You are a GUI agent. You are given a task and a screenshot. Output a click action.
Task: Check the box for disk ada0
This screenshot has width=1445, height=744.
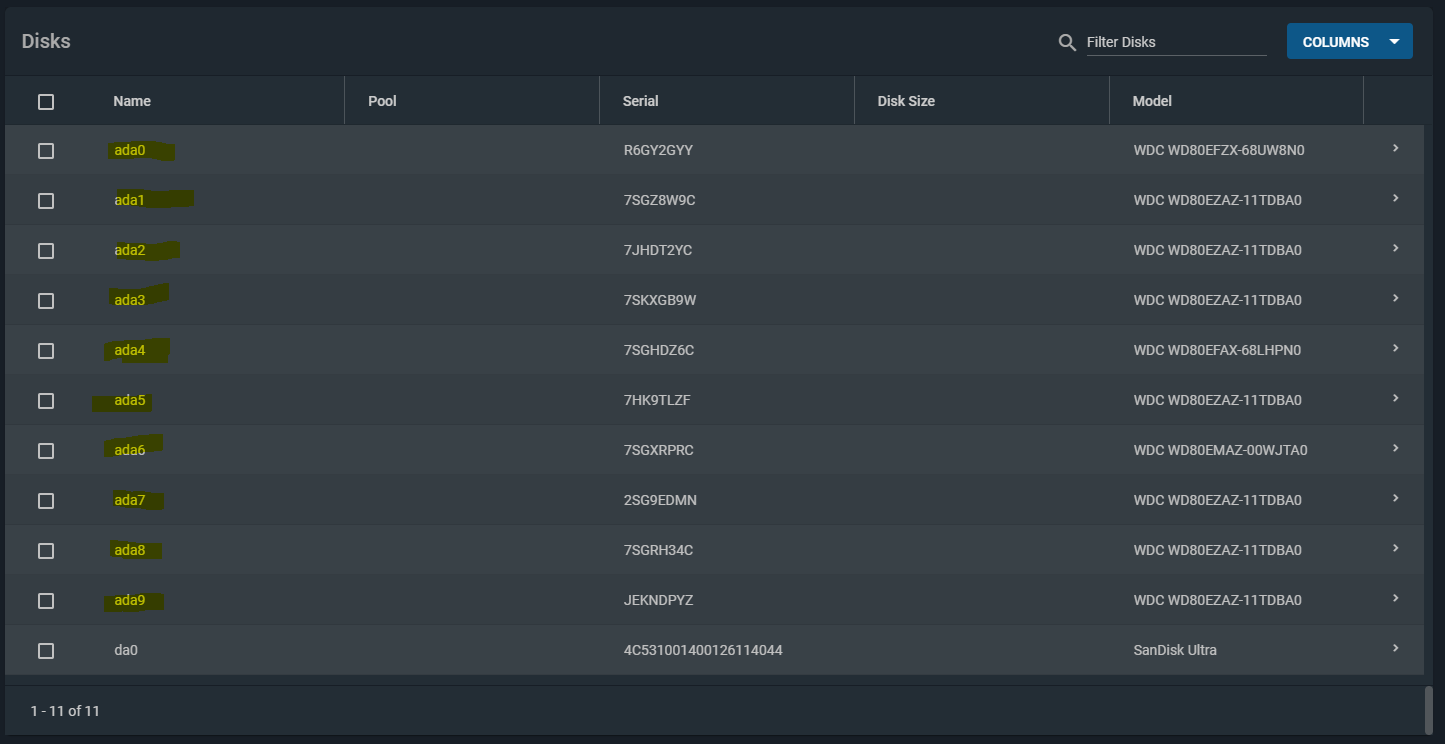(x=46, y=151)
